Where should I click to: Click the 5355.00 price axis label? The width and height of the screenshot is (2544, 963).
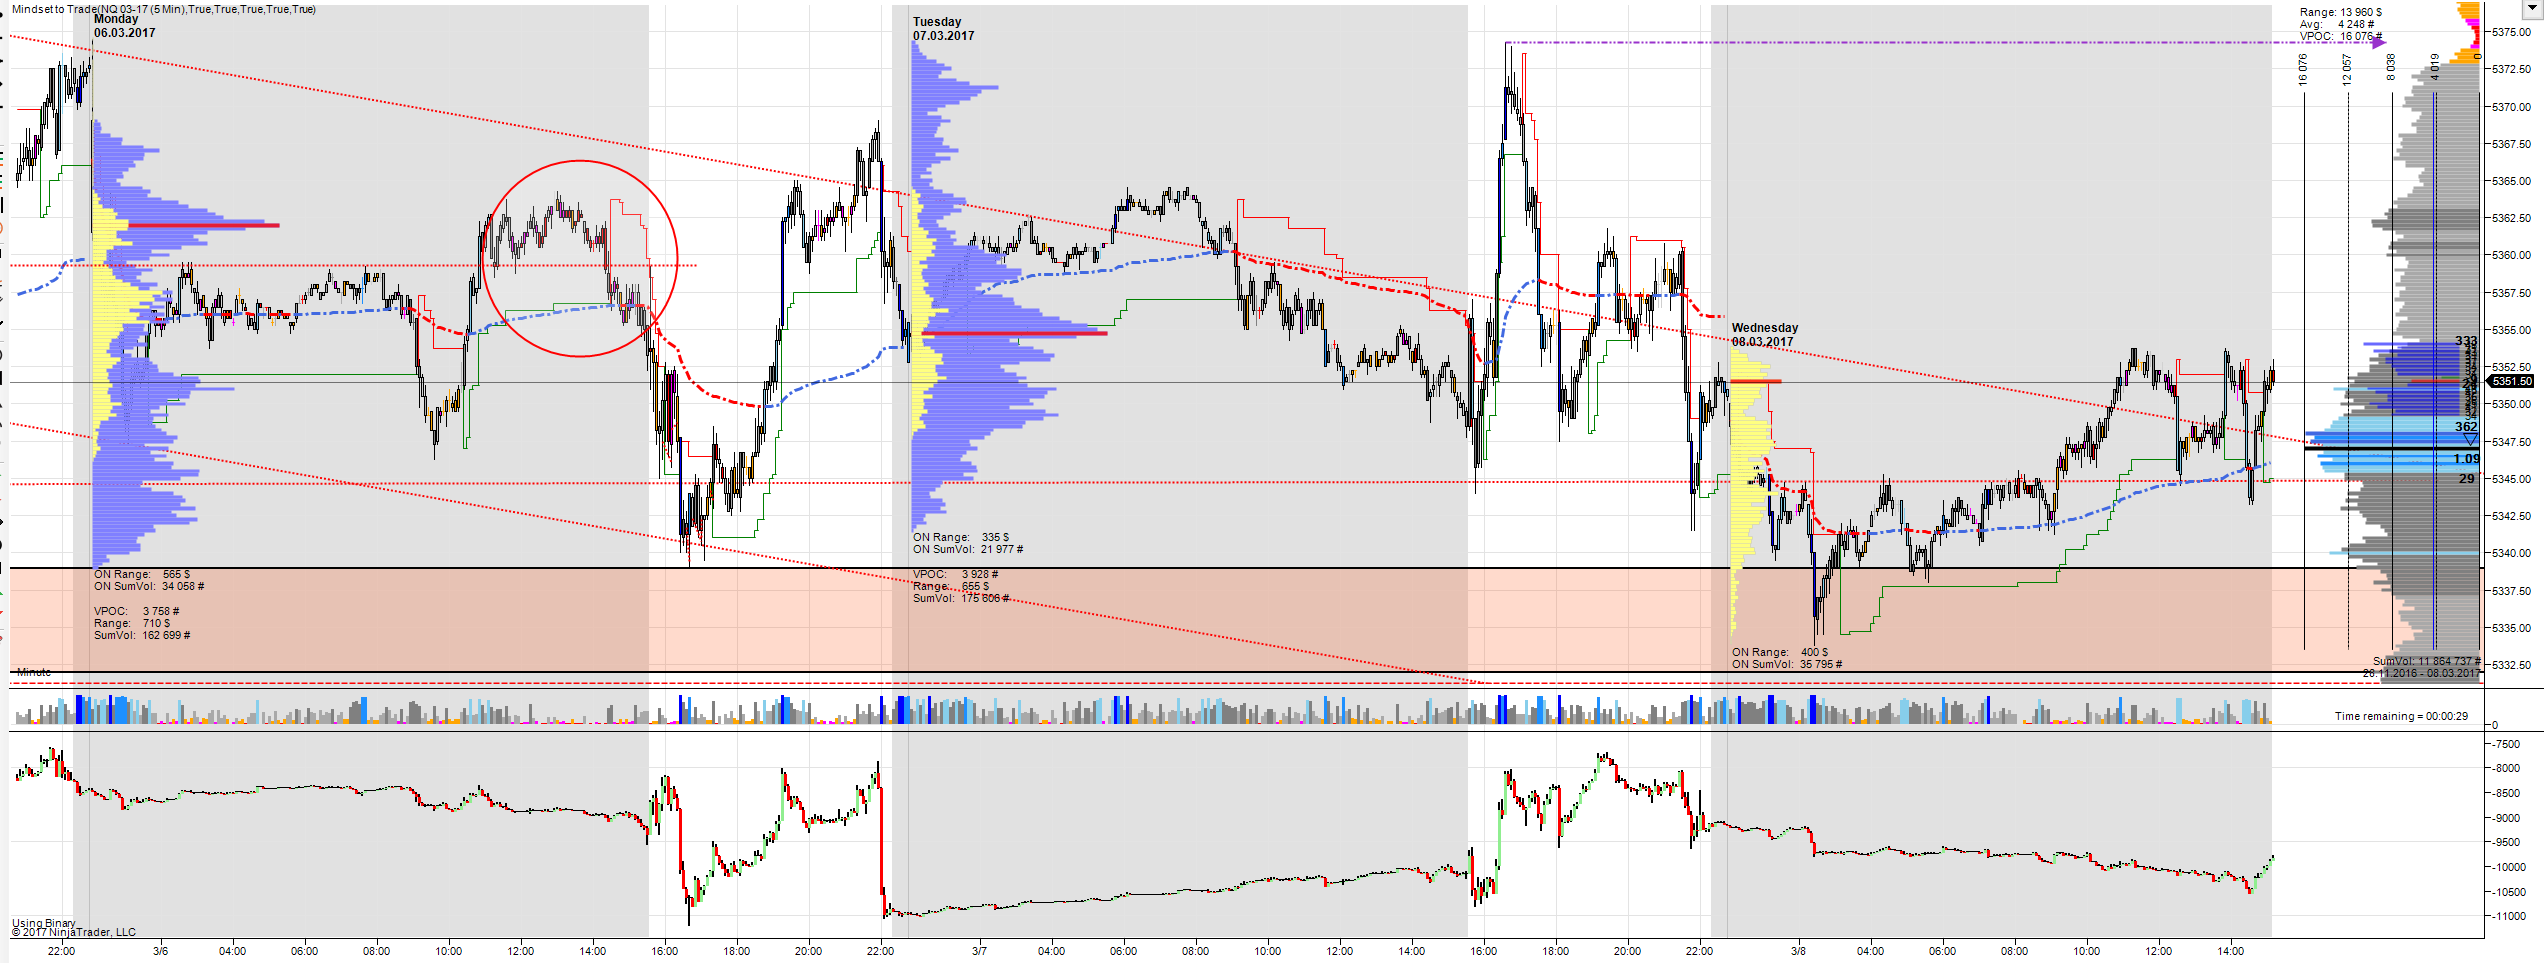tap(2511, 330)
